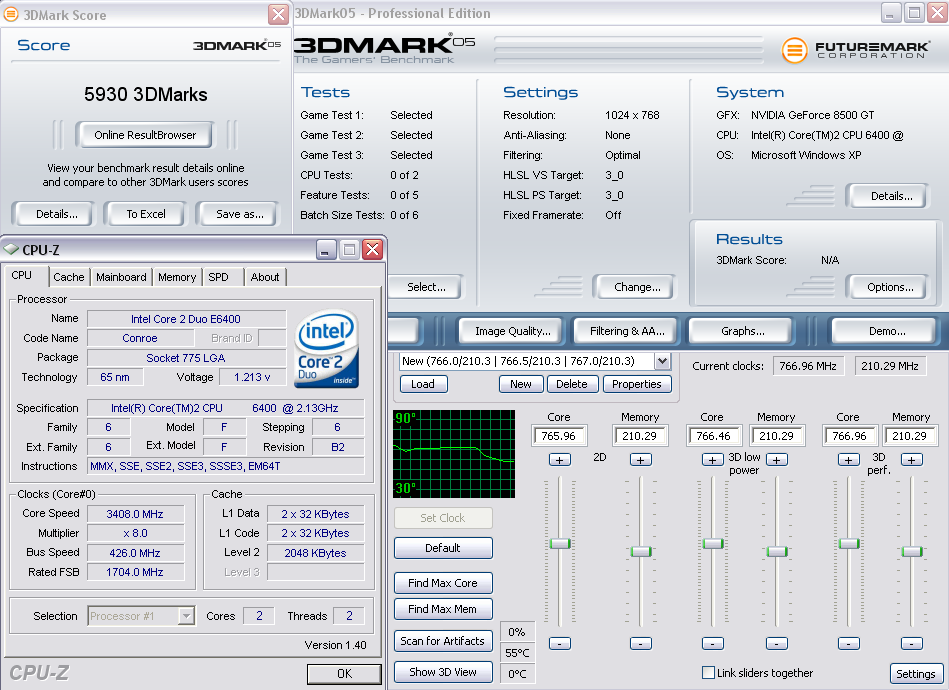Increase 3D low power Memory clock plus button

(x=777, y=460)
